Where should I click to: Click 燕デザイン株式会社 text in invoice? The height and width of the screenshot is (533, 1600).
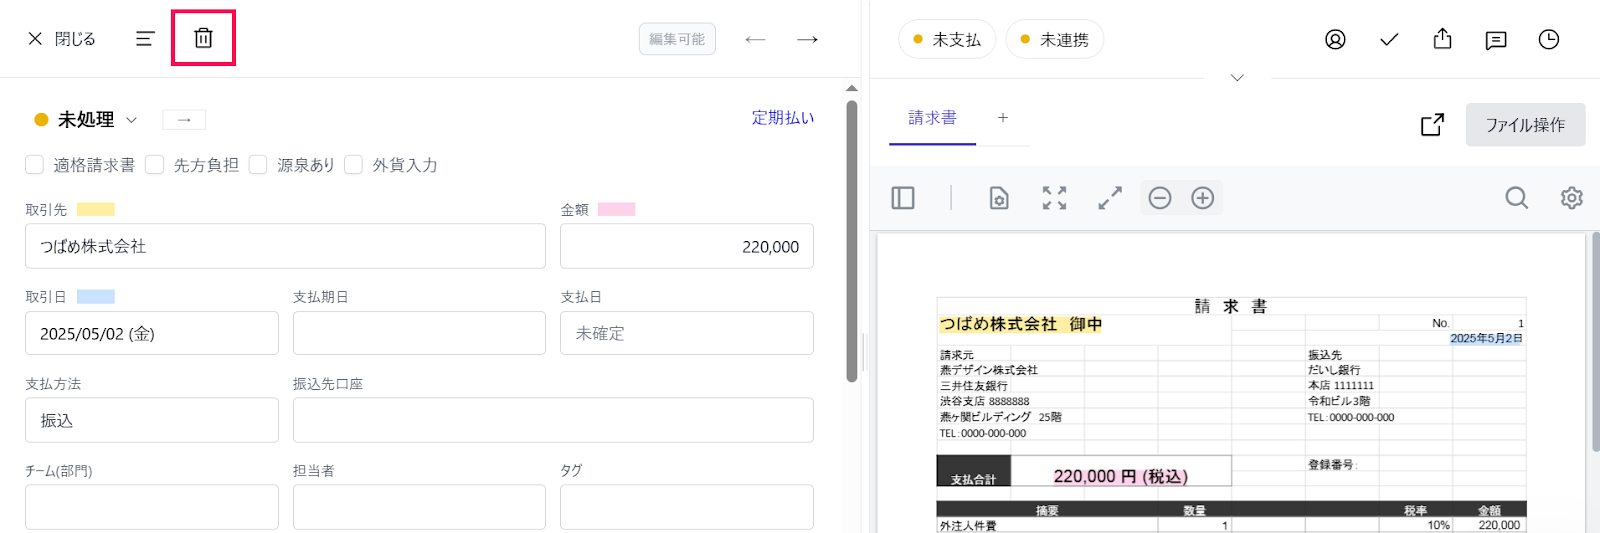coord(988,370)
